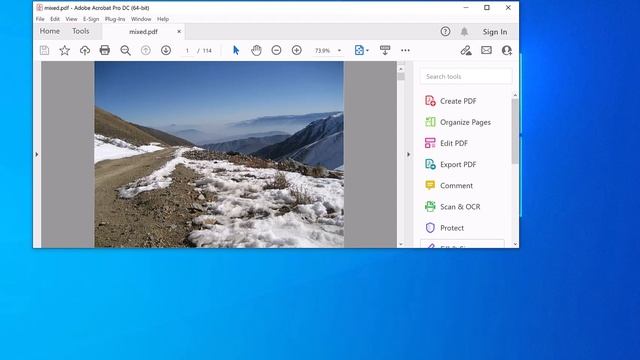This screenshot has height=360, width=640.
Task: Click the document scroll up arrow
Action: point(401,69)
